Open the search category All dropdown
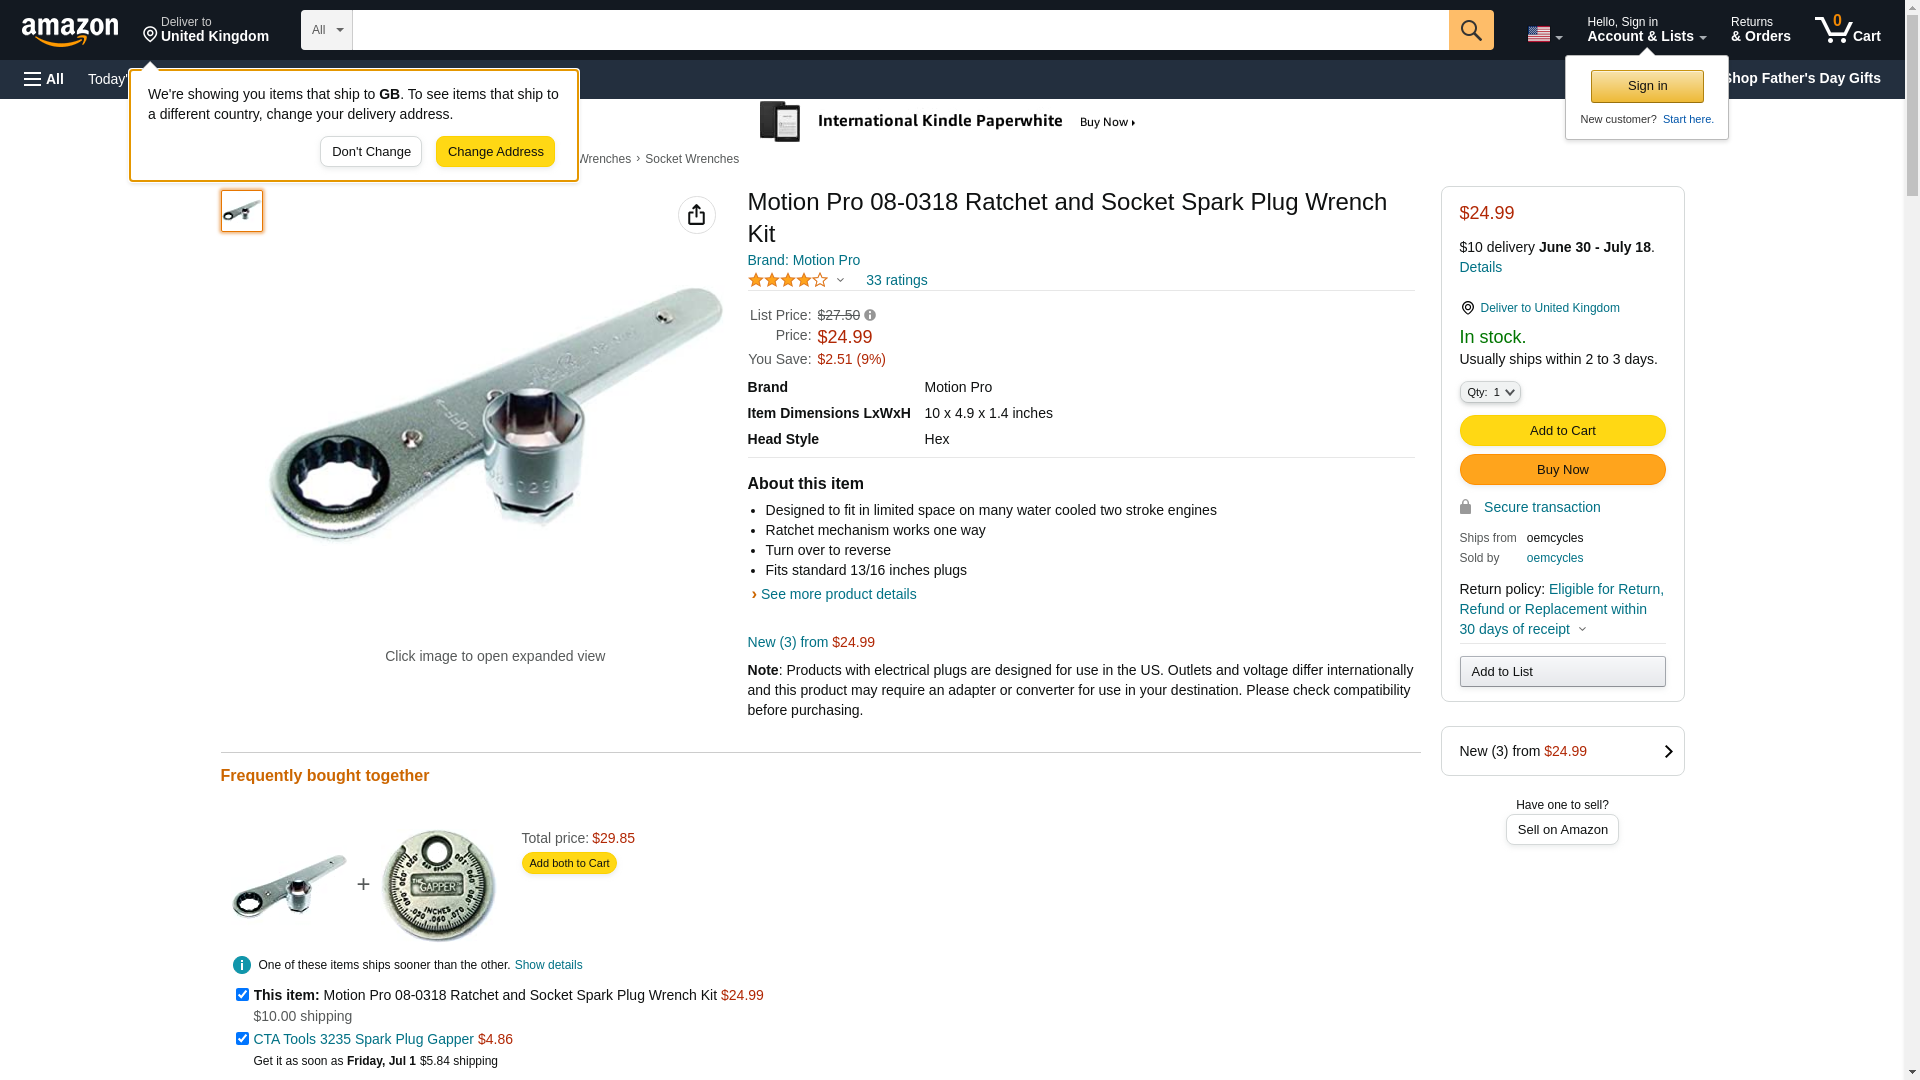This screenshot has height=1080, width=1920. click(326, 30)
